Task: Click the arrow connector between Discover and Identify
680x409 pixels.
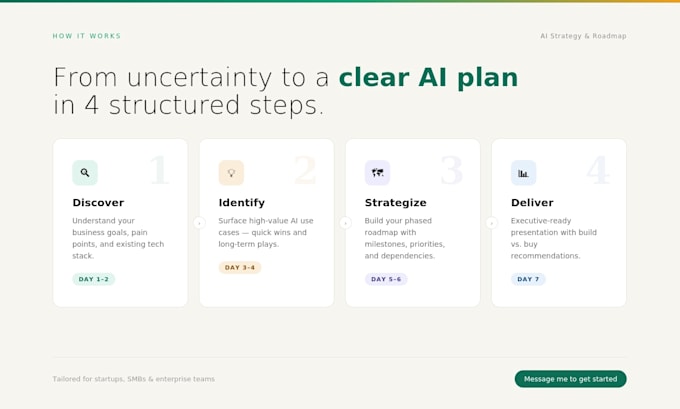Action: (x=199, y=223)
